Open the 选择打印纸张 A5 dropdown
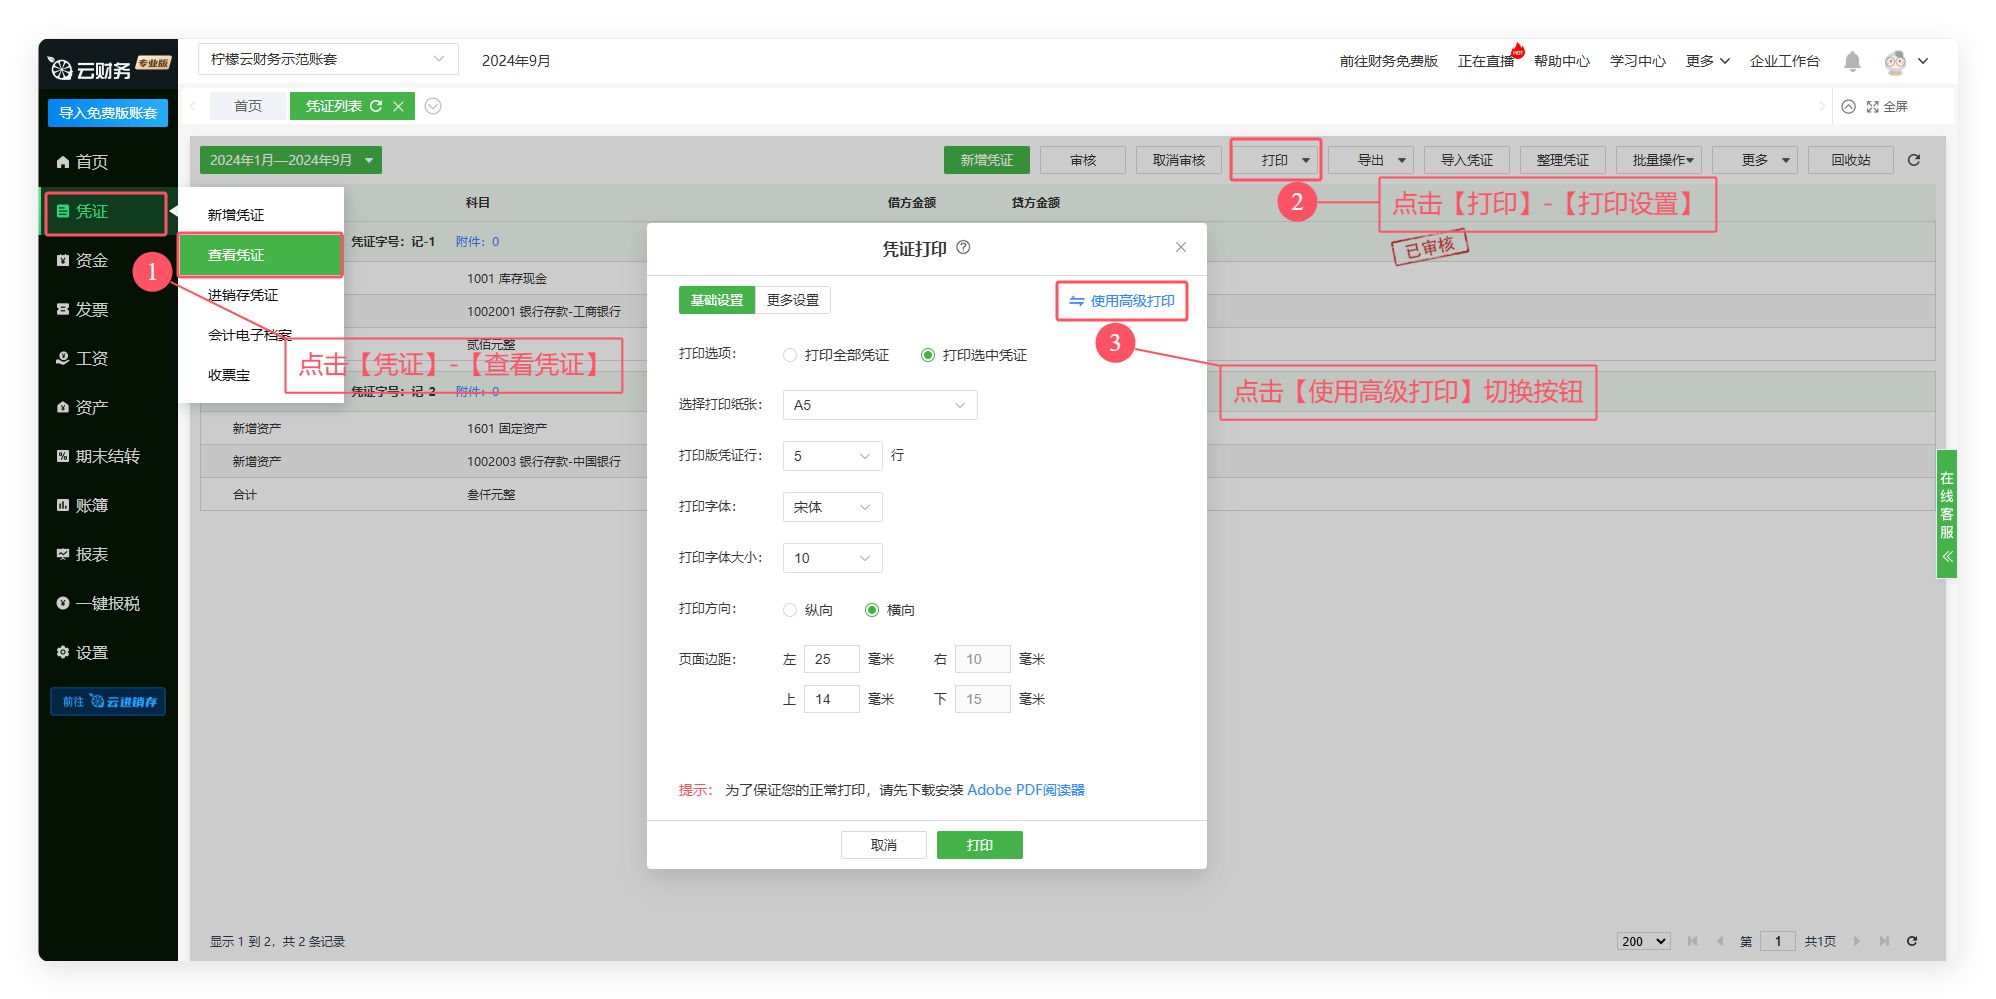This screenshot has width=1996, height=999. 879,405
